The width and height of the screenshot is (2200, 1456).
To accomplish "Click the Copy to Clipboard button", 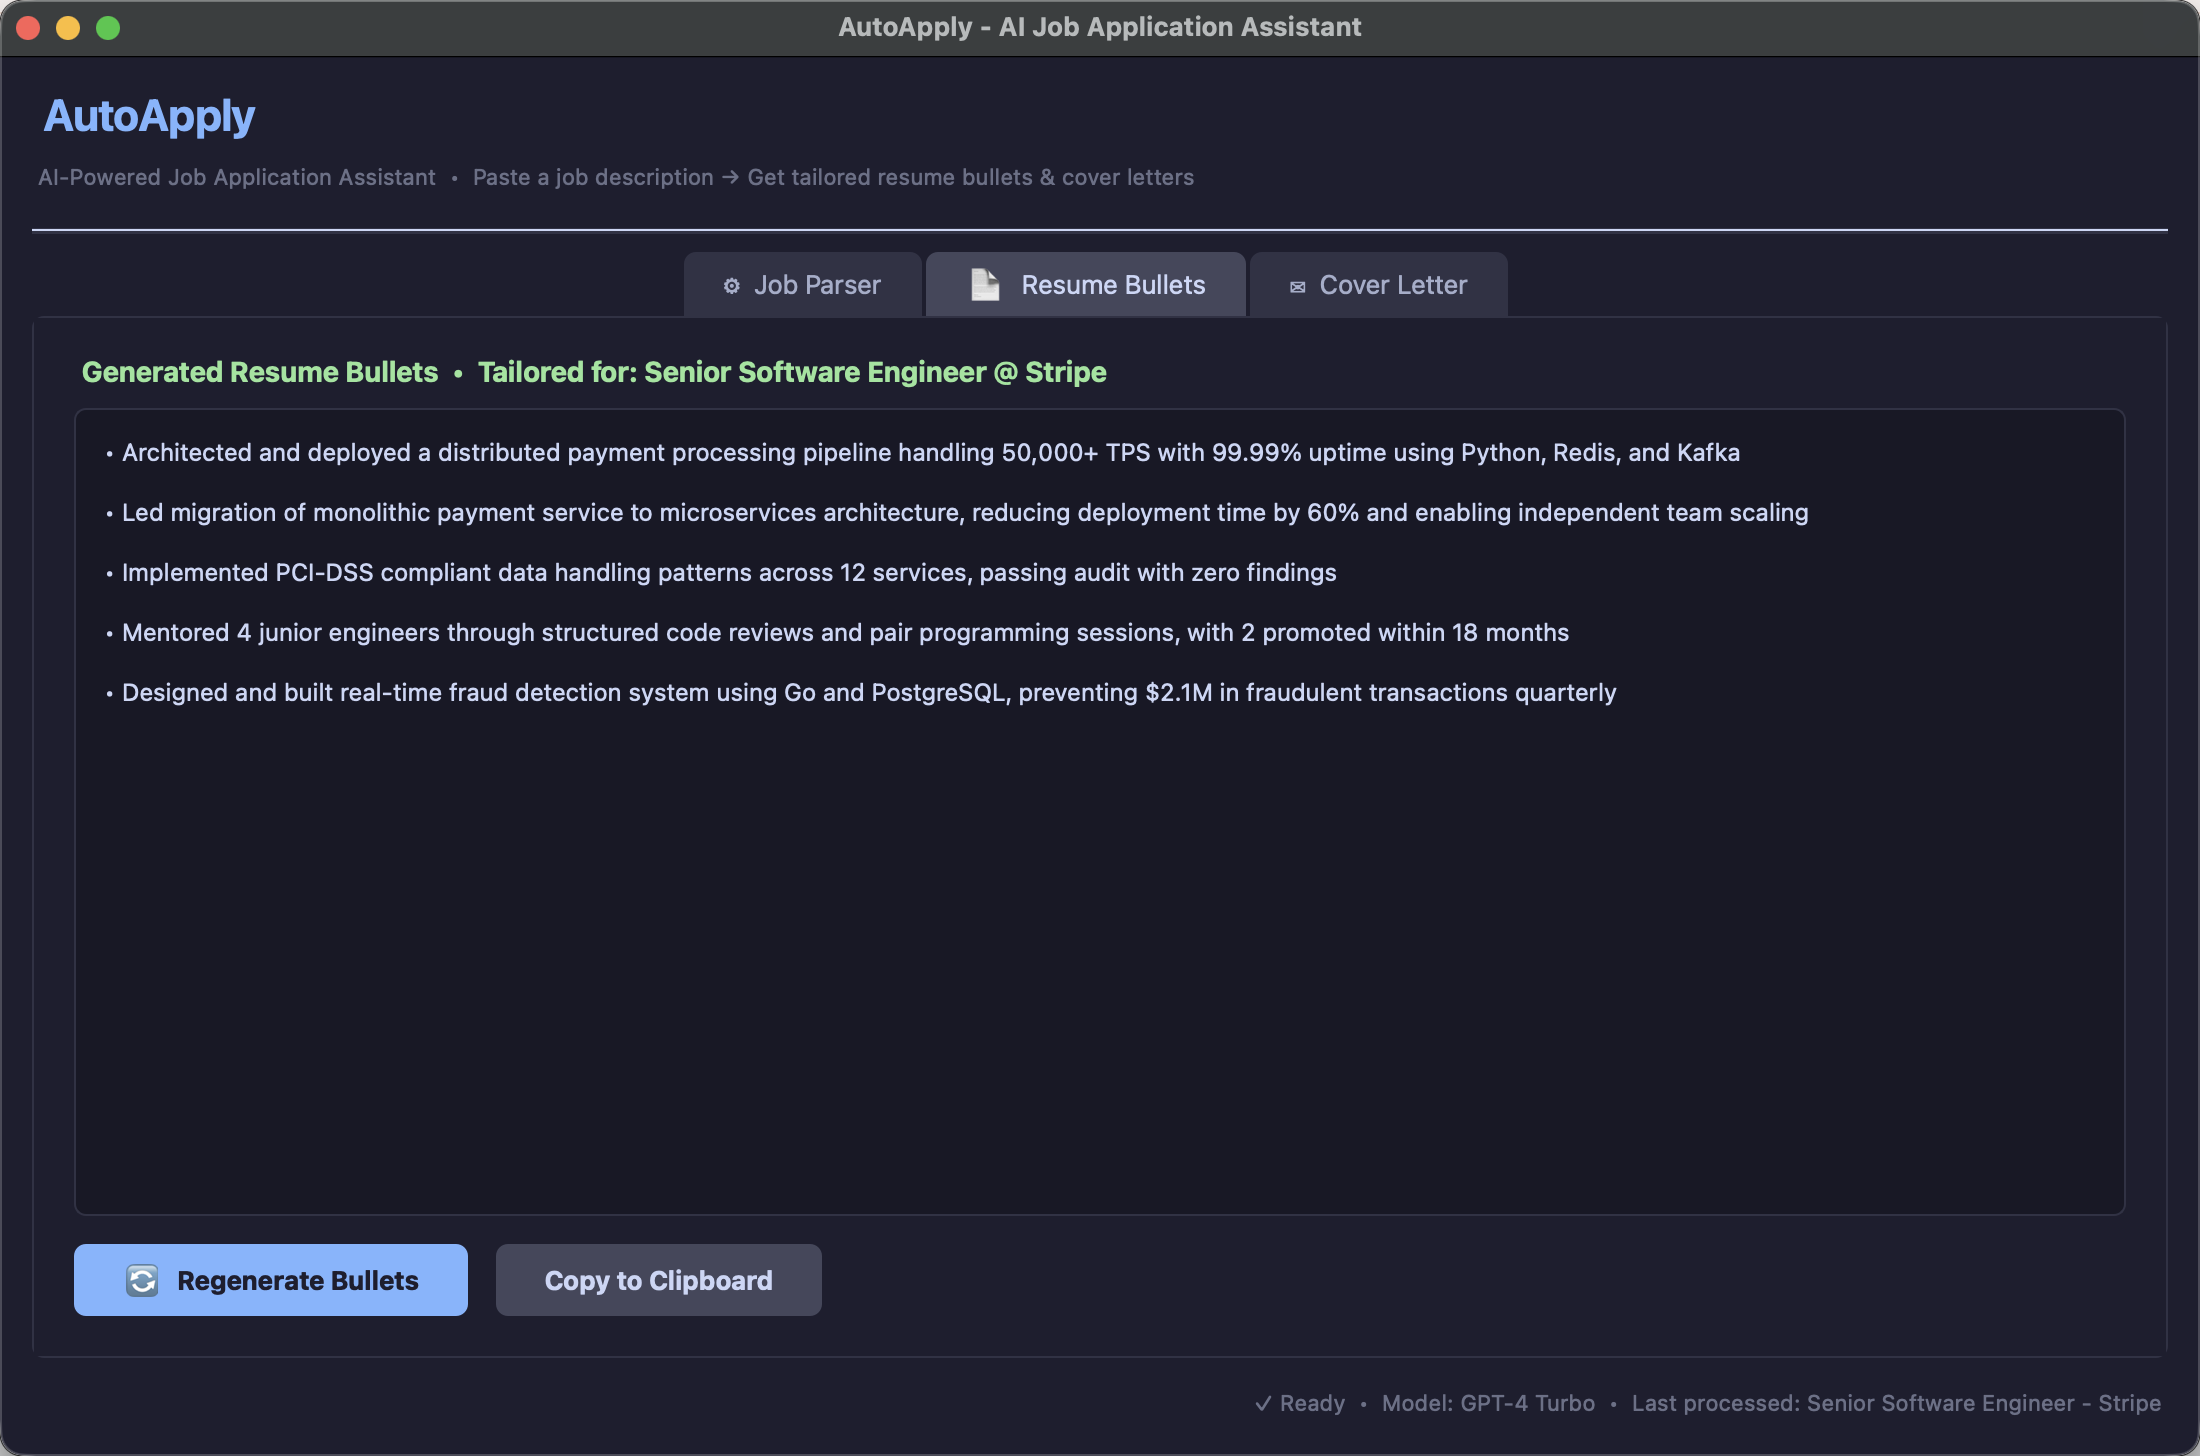I will 658,1279.
